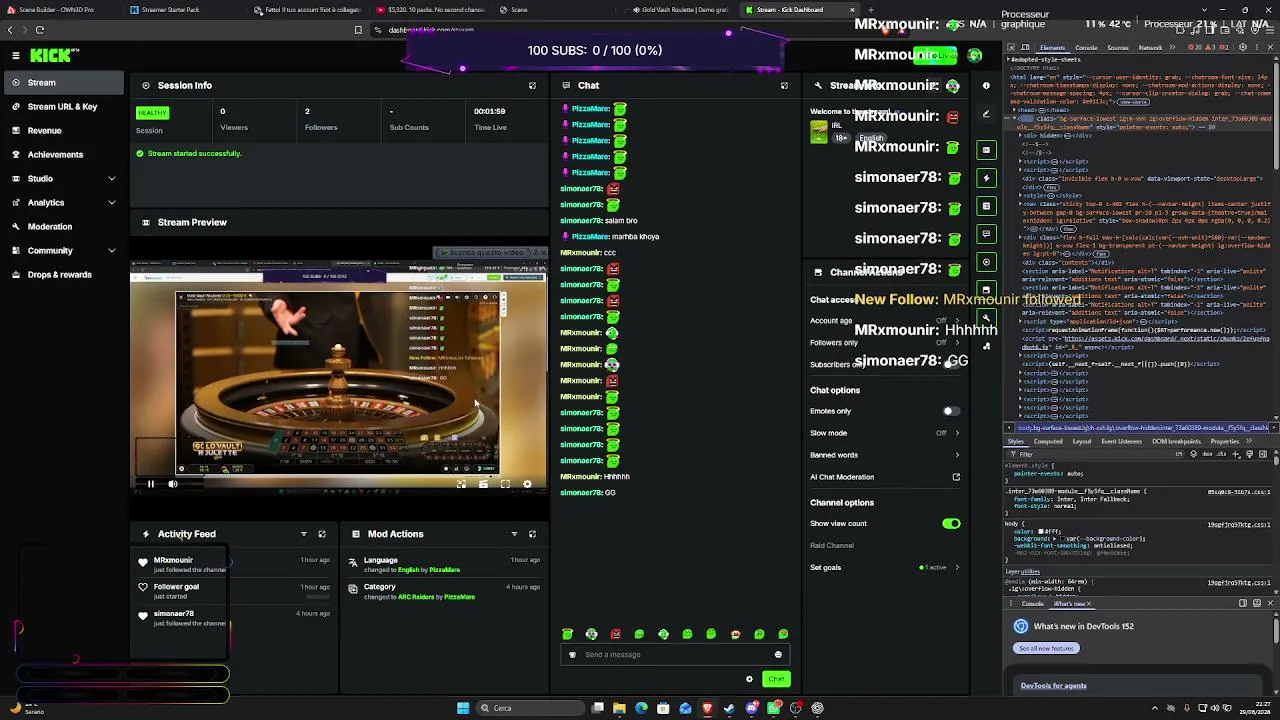Image resolution: width=1280 pixels, height=720 pixels.
Task: Open Moderation in the sidebar
Action: [62, 227]
